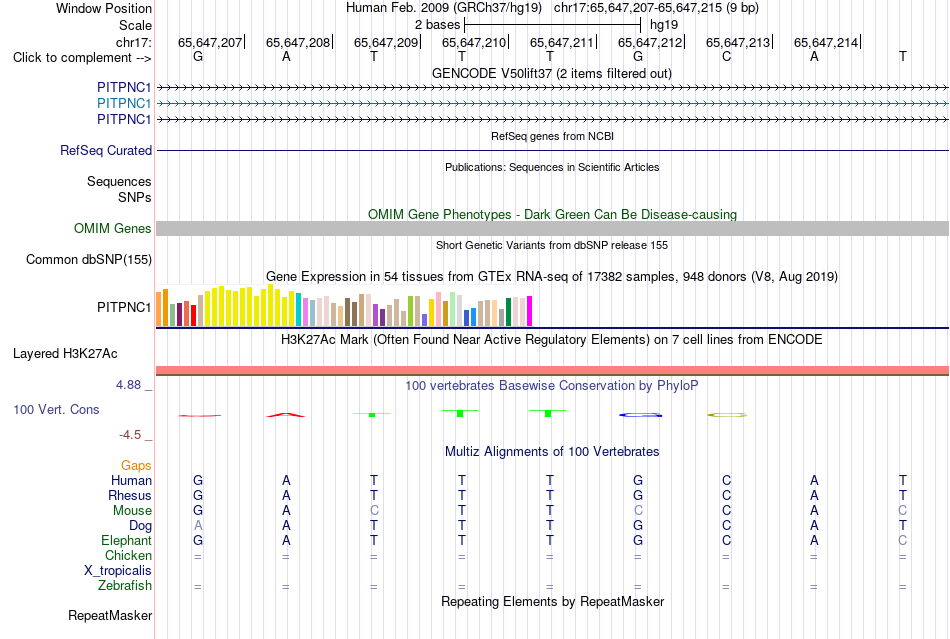Select the Window Position label
The image size is (950, 639).
click(x=104, y=8)
